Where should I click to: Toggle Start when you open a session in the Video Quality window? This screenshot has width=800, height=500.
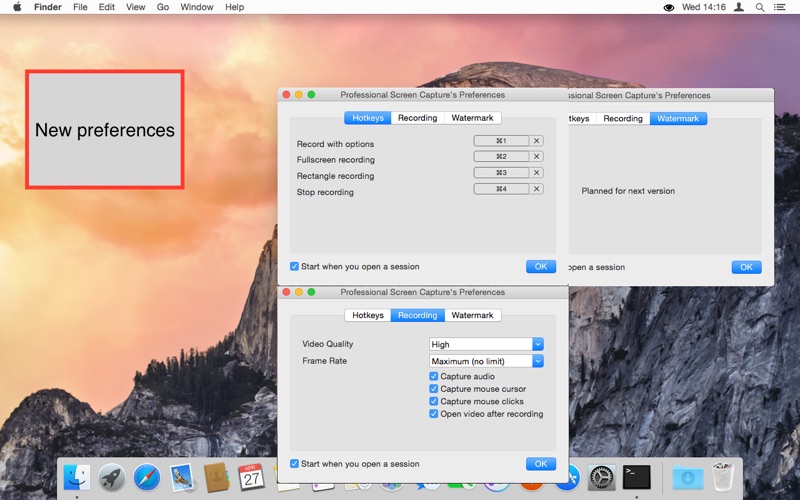pos(294,464)
